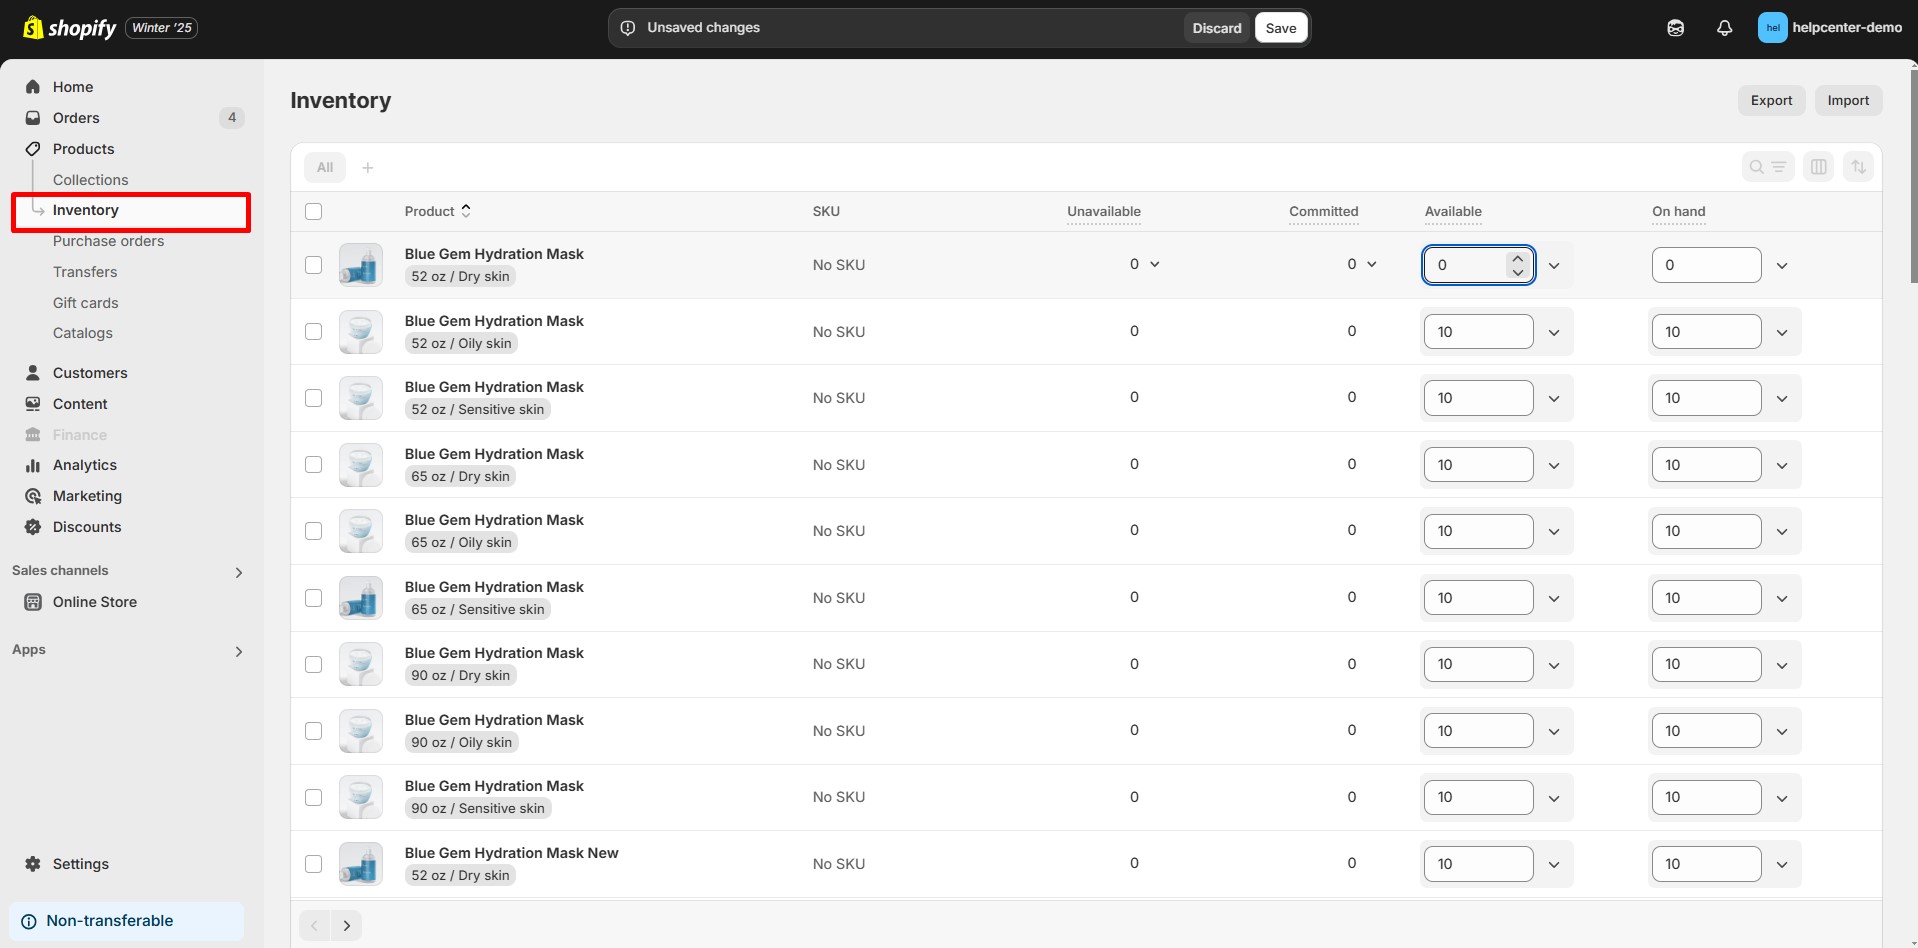The width and height of the screenshot is (1918, 948).
Task: Open Purchase orders in the sidebar
Action: (108, 241)
